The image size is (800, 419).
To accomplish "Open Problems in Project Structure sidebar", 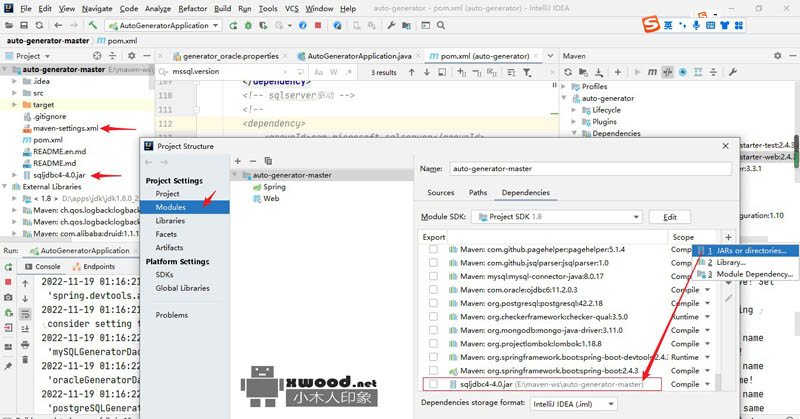I will [x=171, y=315].
